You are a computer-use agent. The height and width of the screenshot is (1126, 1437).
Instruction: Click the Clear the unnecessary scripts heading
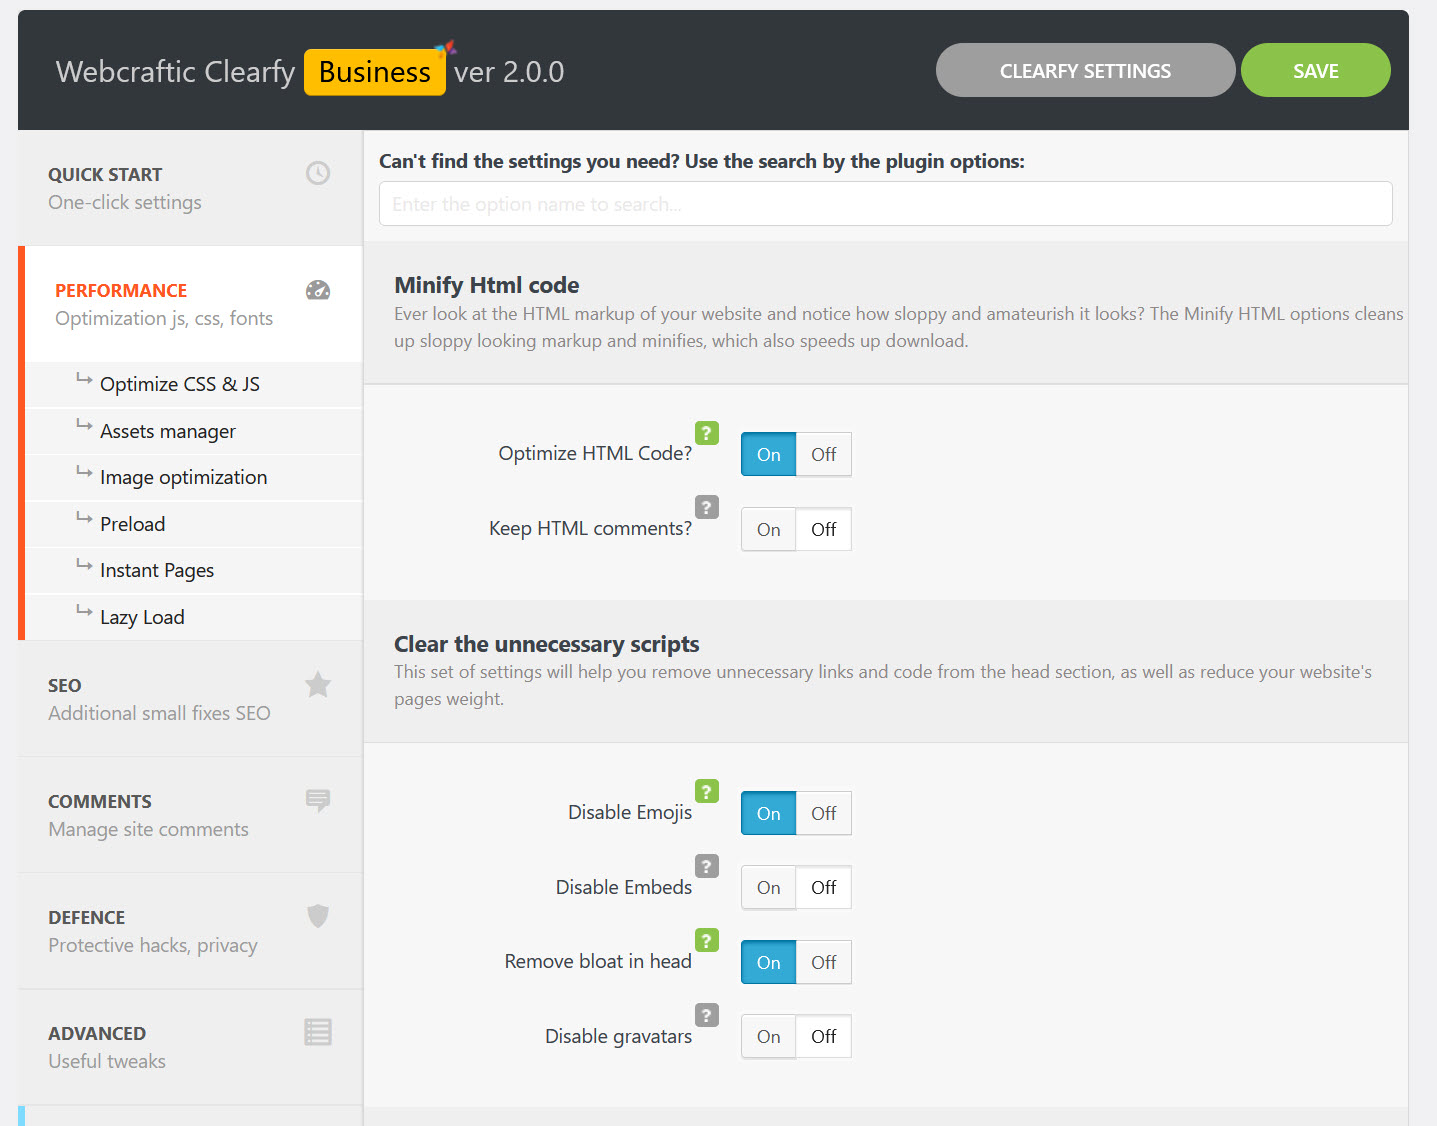(x=547, y=644)
